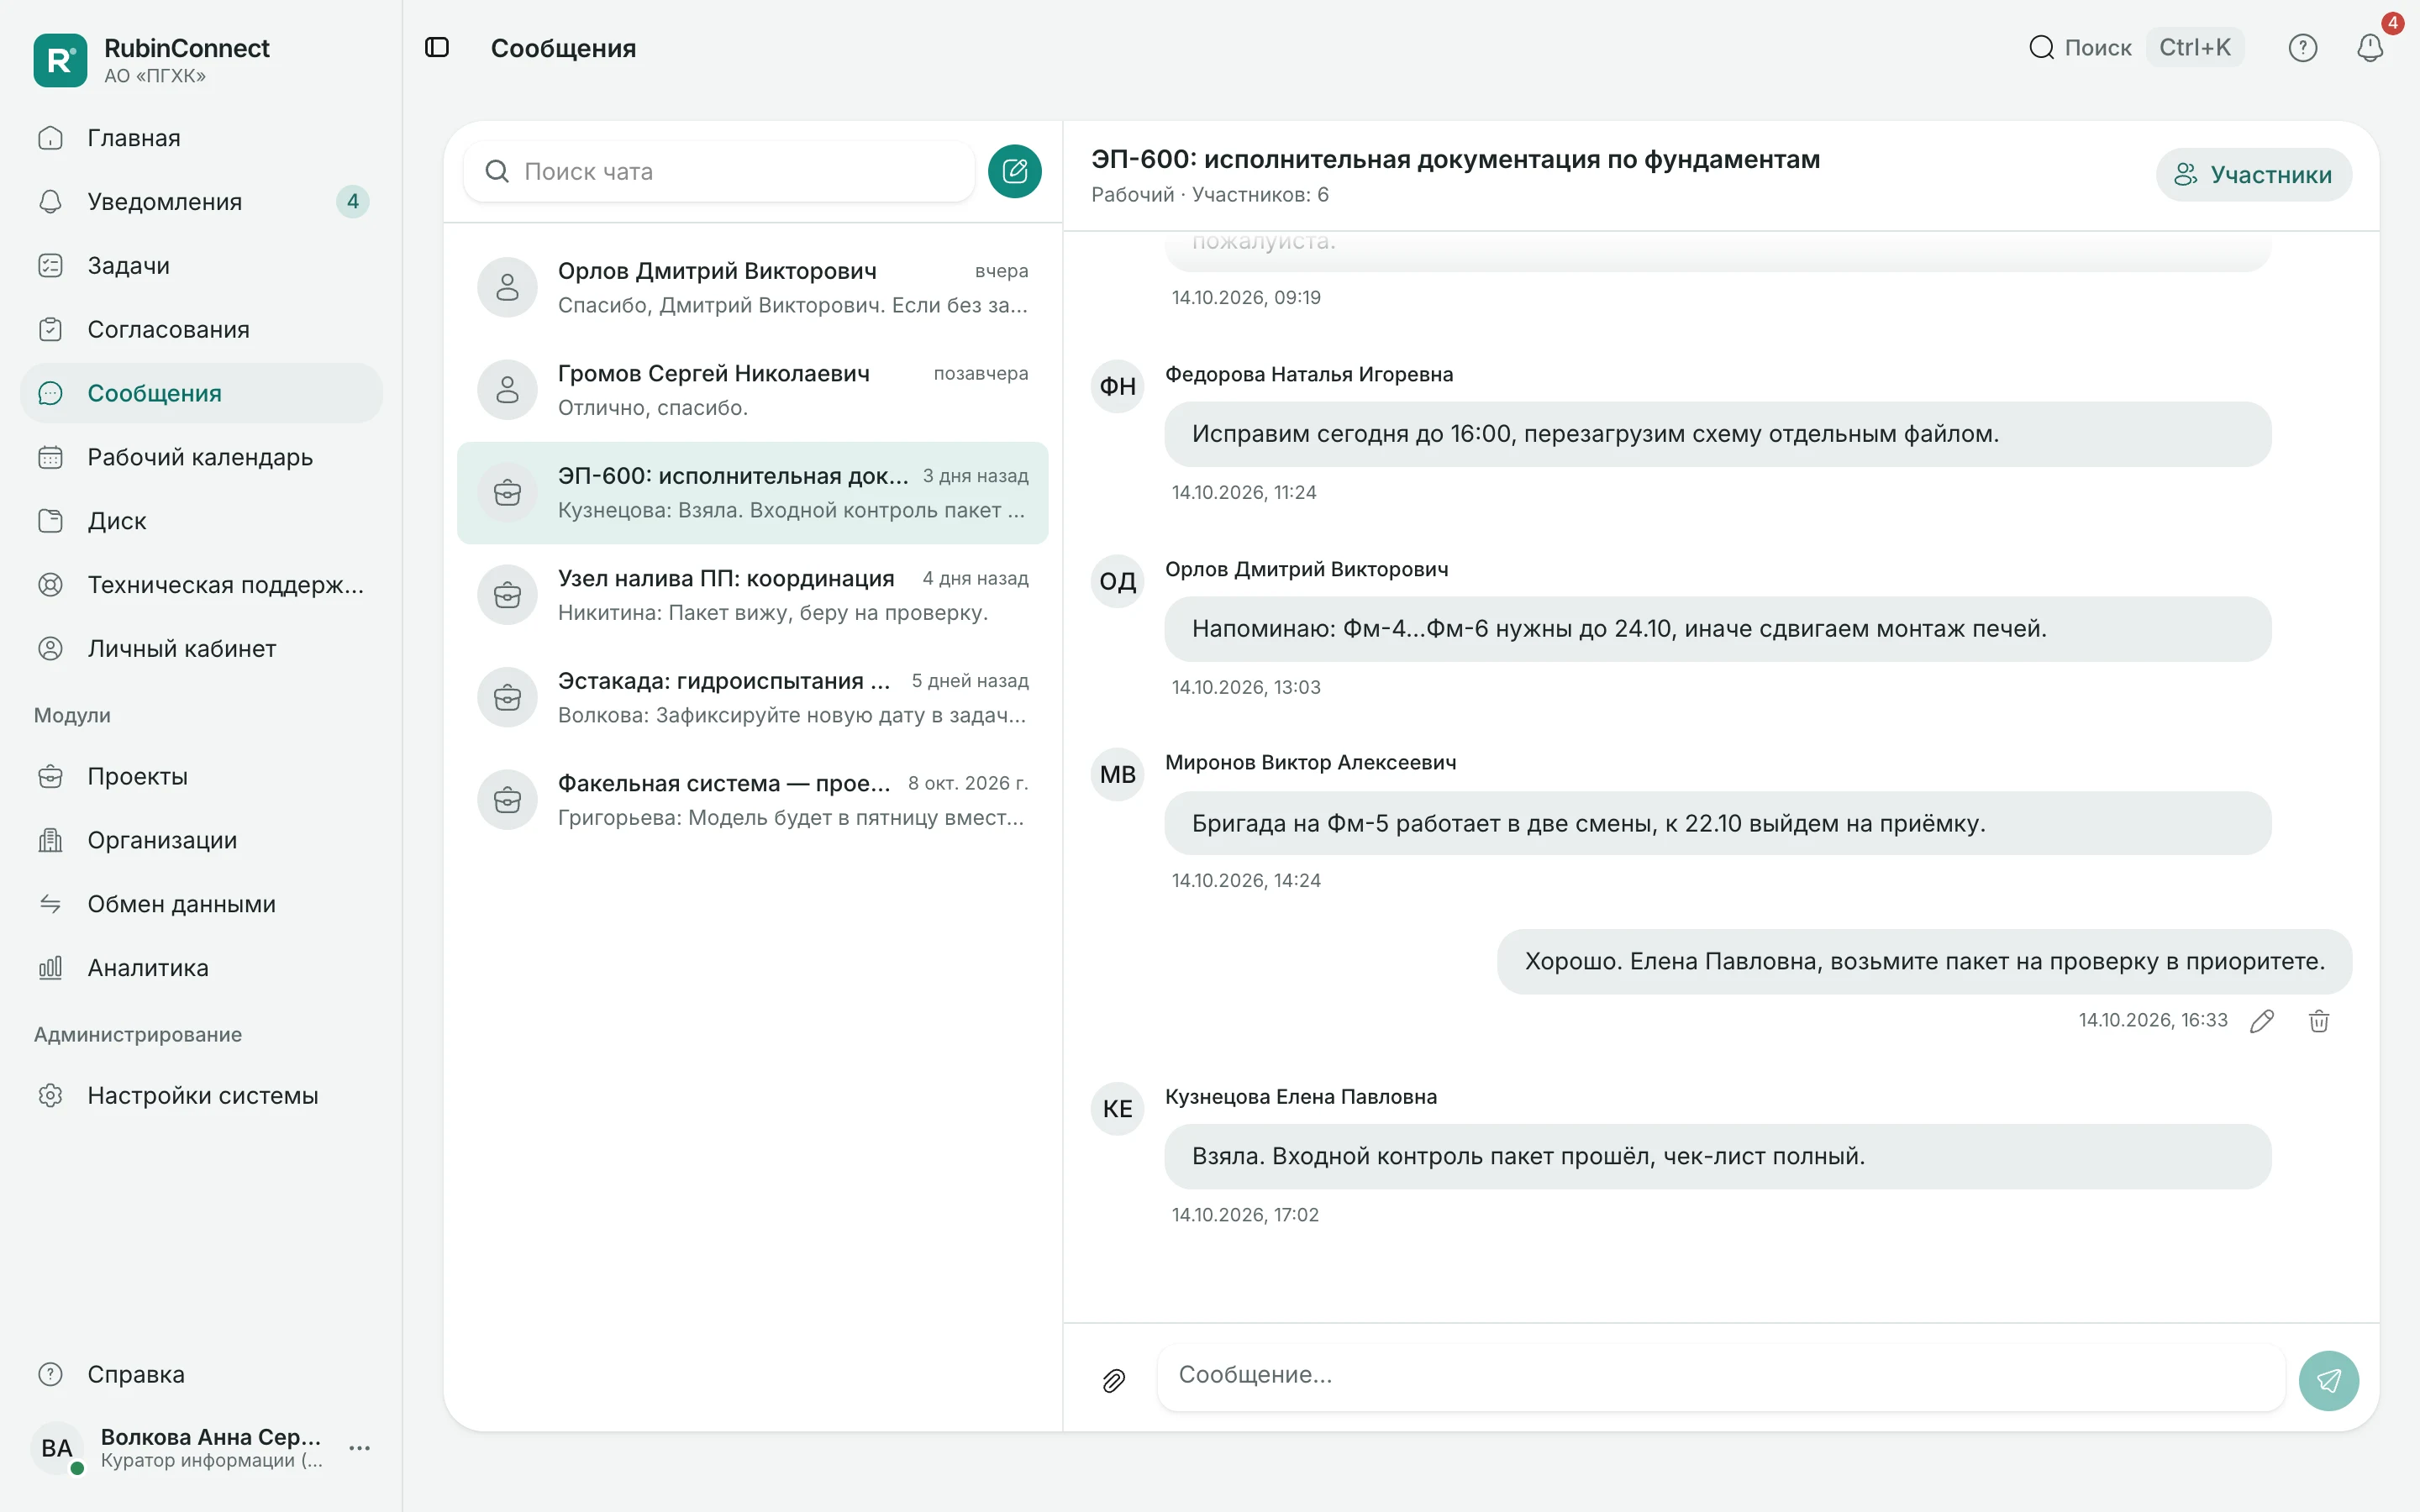Open chat with Громов Сергей Николаевич

tap(752, 390)
